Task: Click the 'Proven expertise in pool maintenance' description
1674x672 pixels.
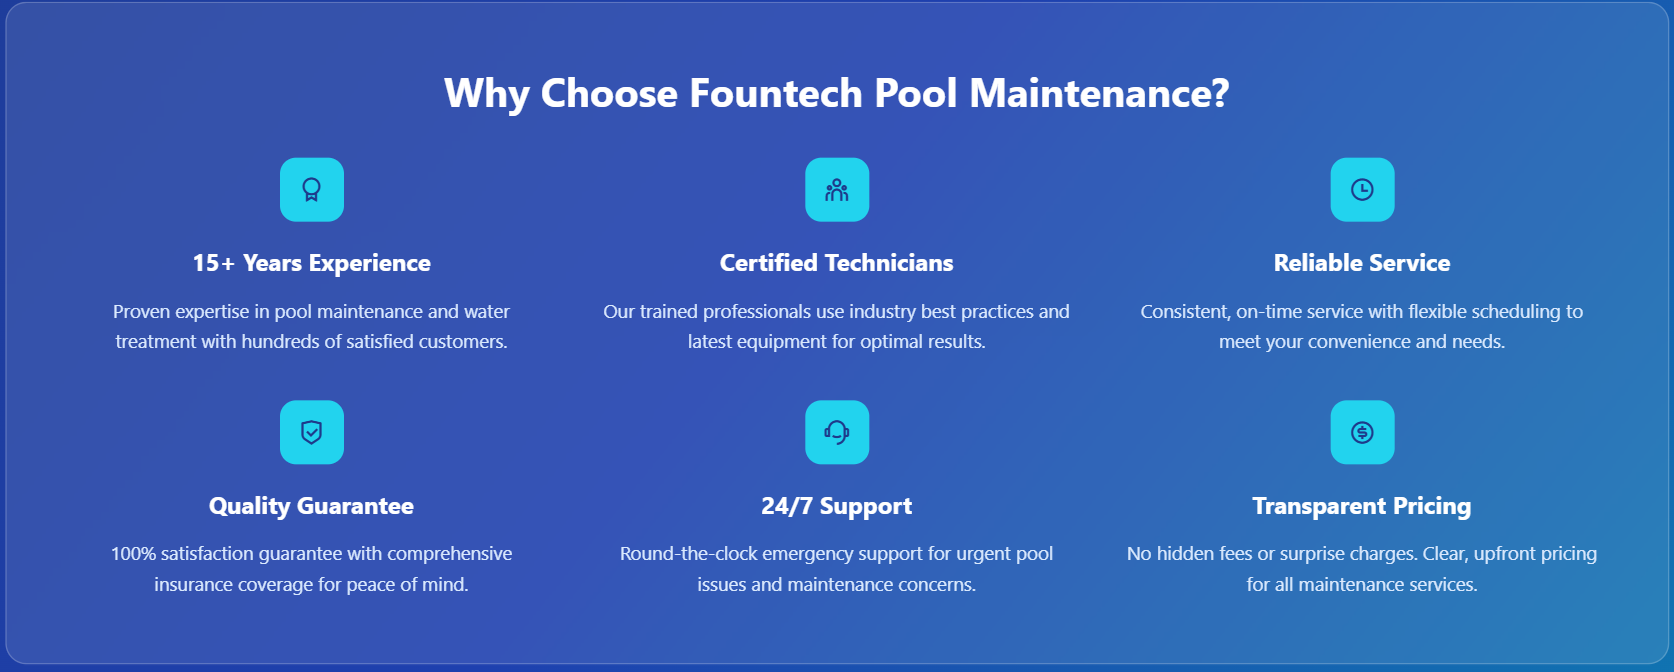Action: point(312,327)
